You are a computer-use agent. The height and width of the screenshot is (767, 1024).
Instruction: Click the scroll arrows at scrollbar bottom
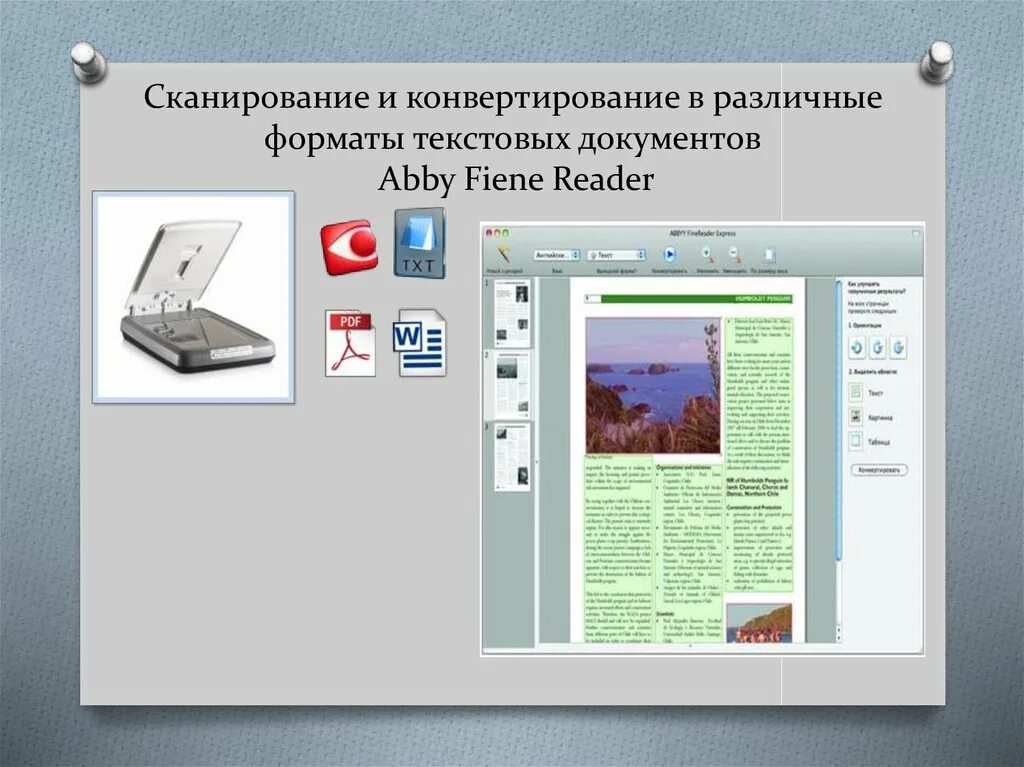[x=839, y=632]
